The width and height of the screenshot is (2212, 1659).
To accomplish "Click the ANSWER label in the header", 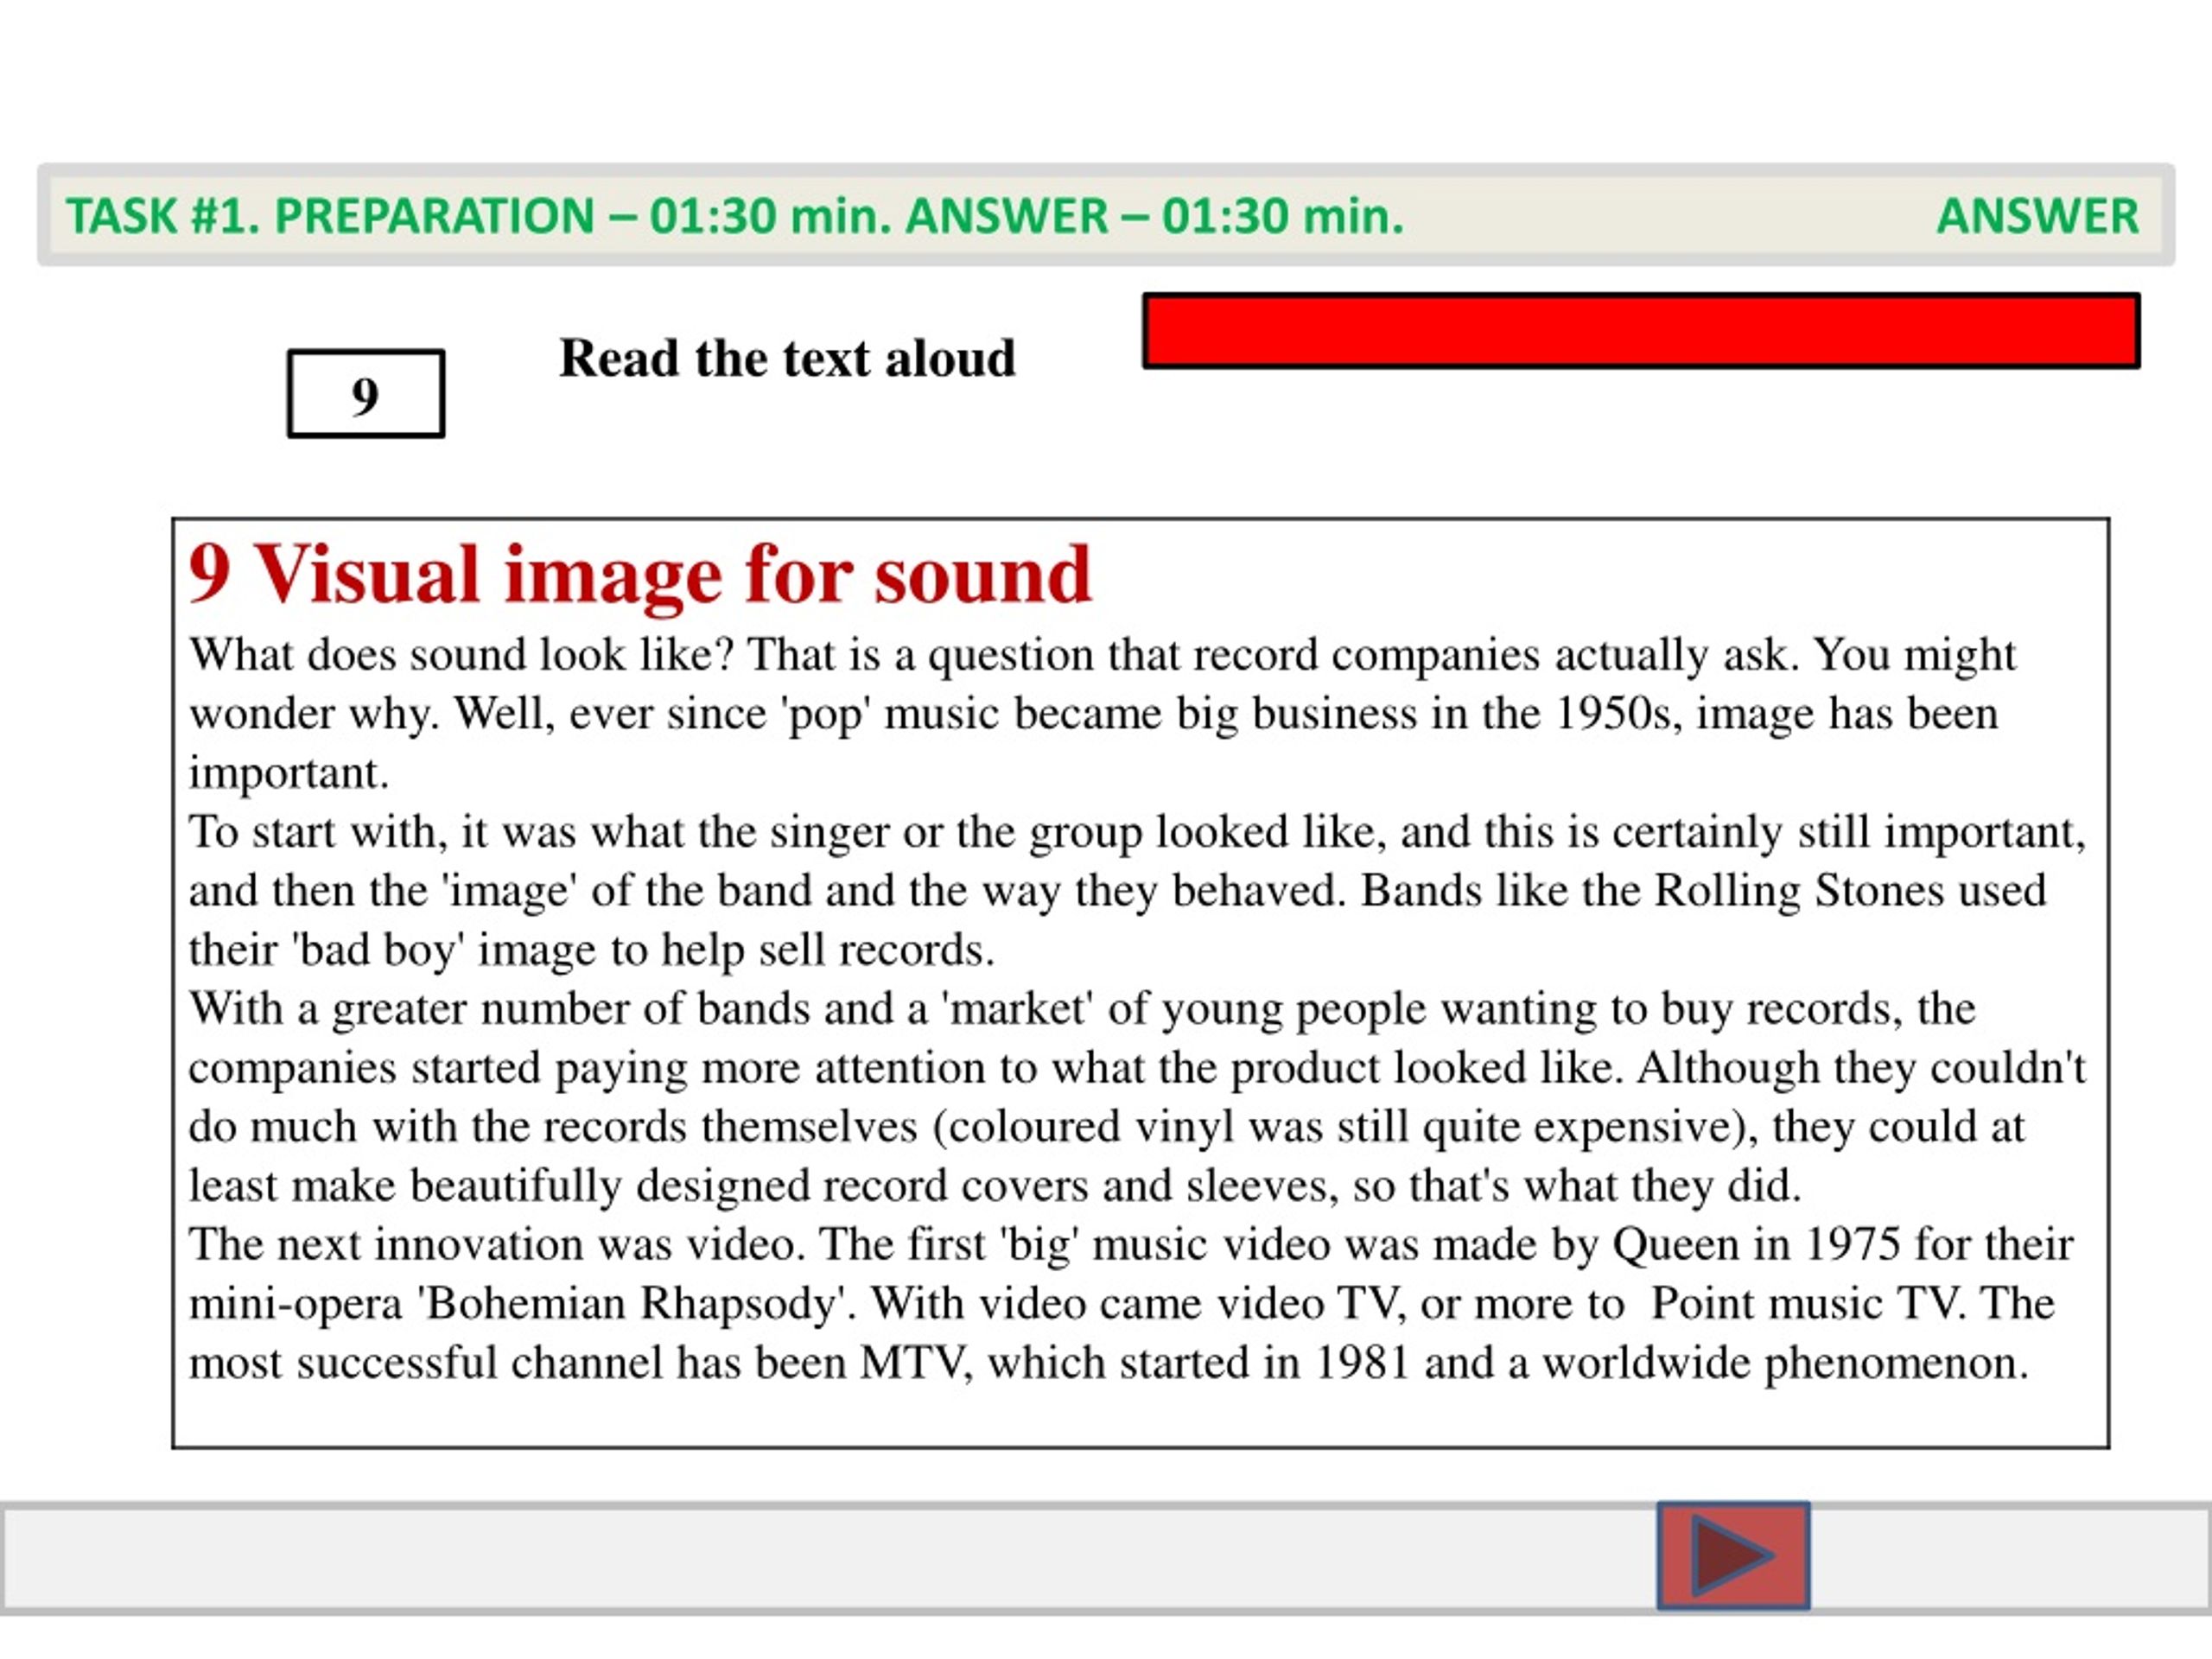I will pos(2037,216).
